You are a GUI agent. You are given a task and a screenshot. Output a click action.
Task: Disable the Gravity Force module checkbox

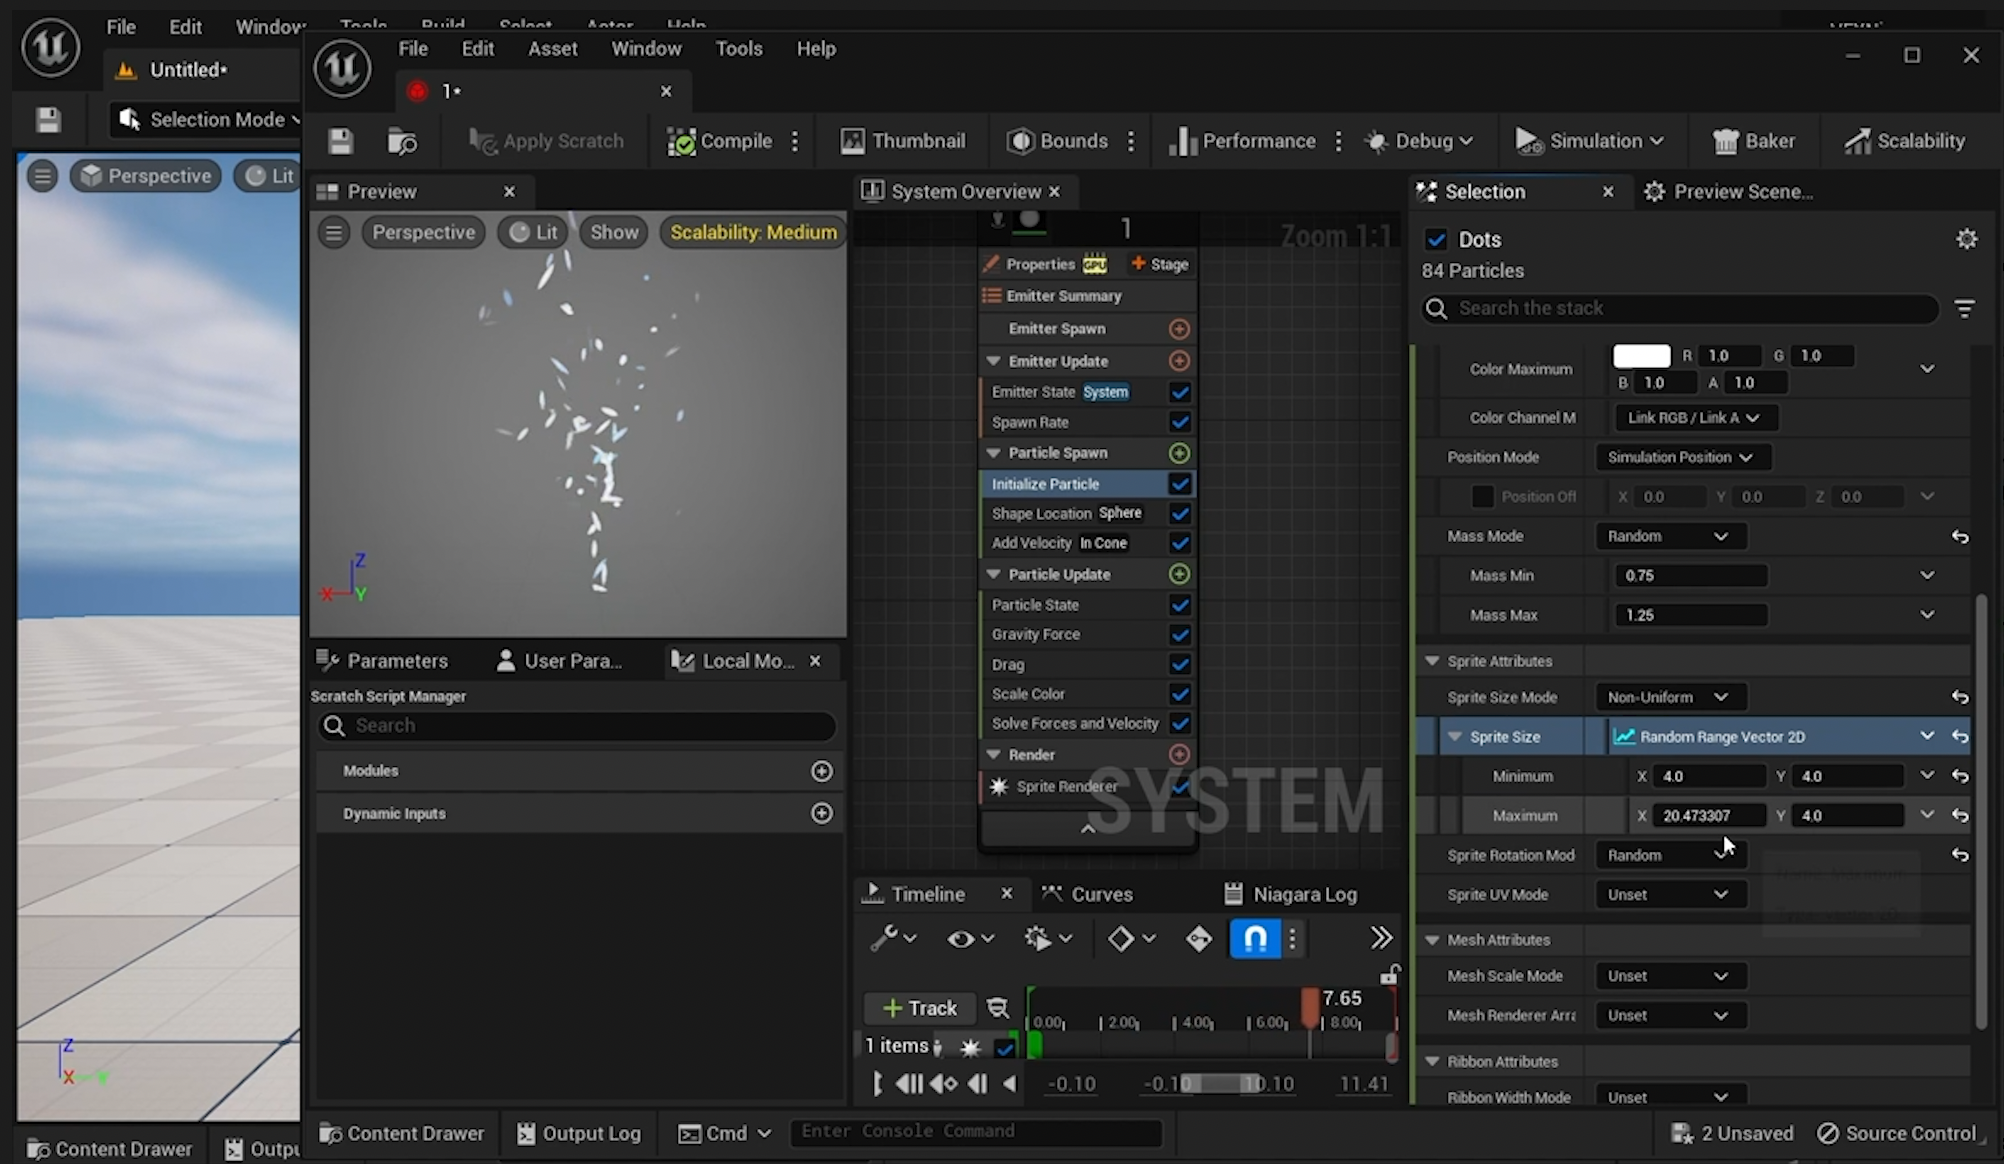click(x=1179, y=634)
